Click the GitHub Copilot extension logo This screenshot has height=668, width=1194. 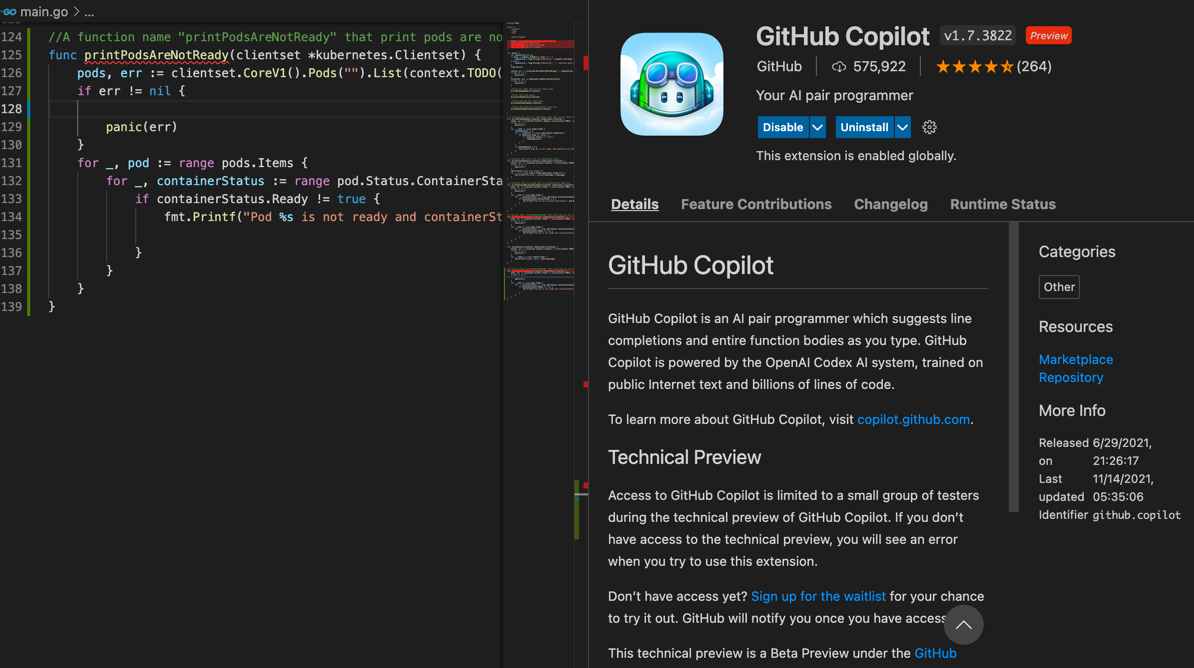coord(671,84)
